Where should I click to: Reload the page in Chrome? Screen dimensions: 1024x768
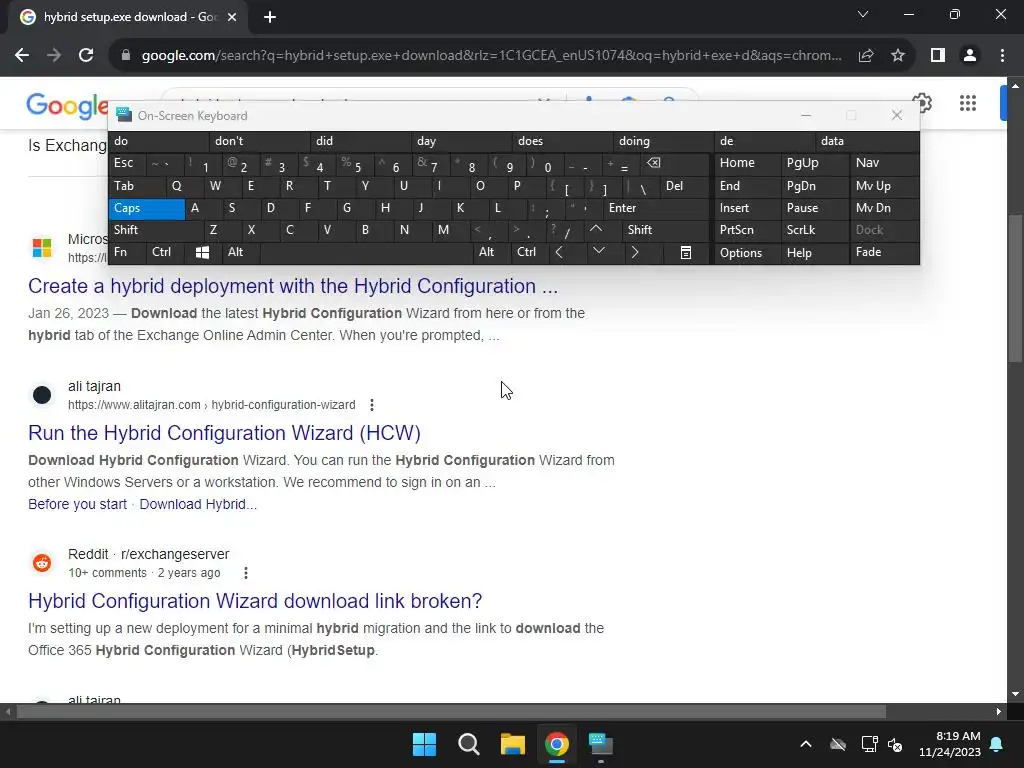click(86, 56)
